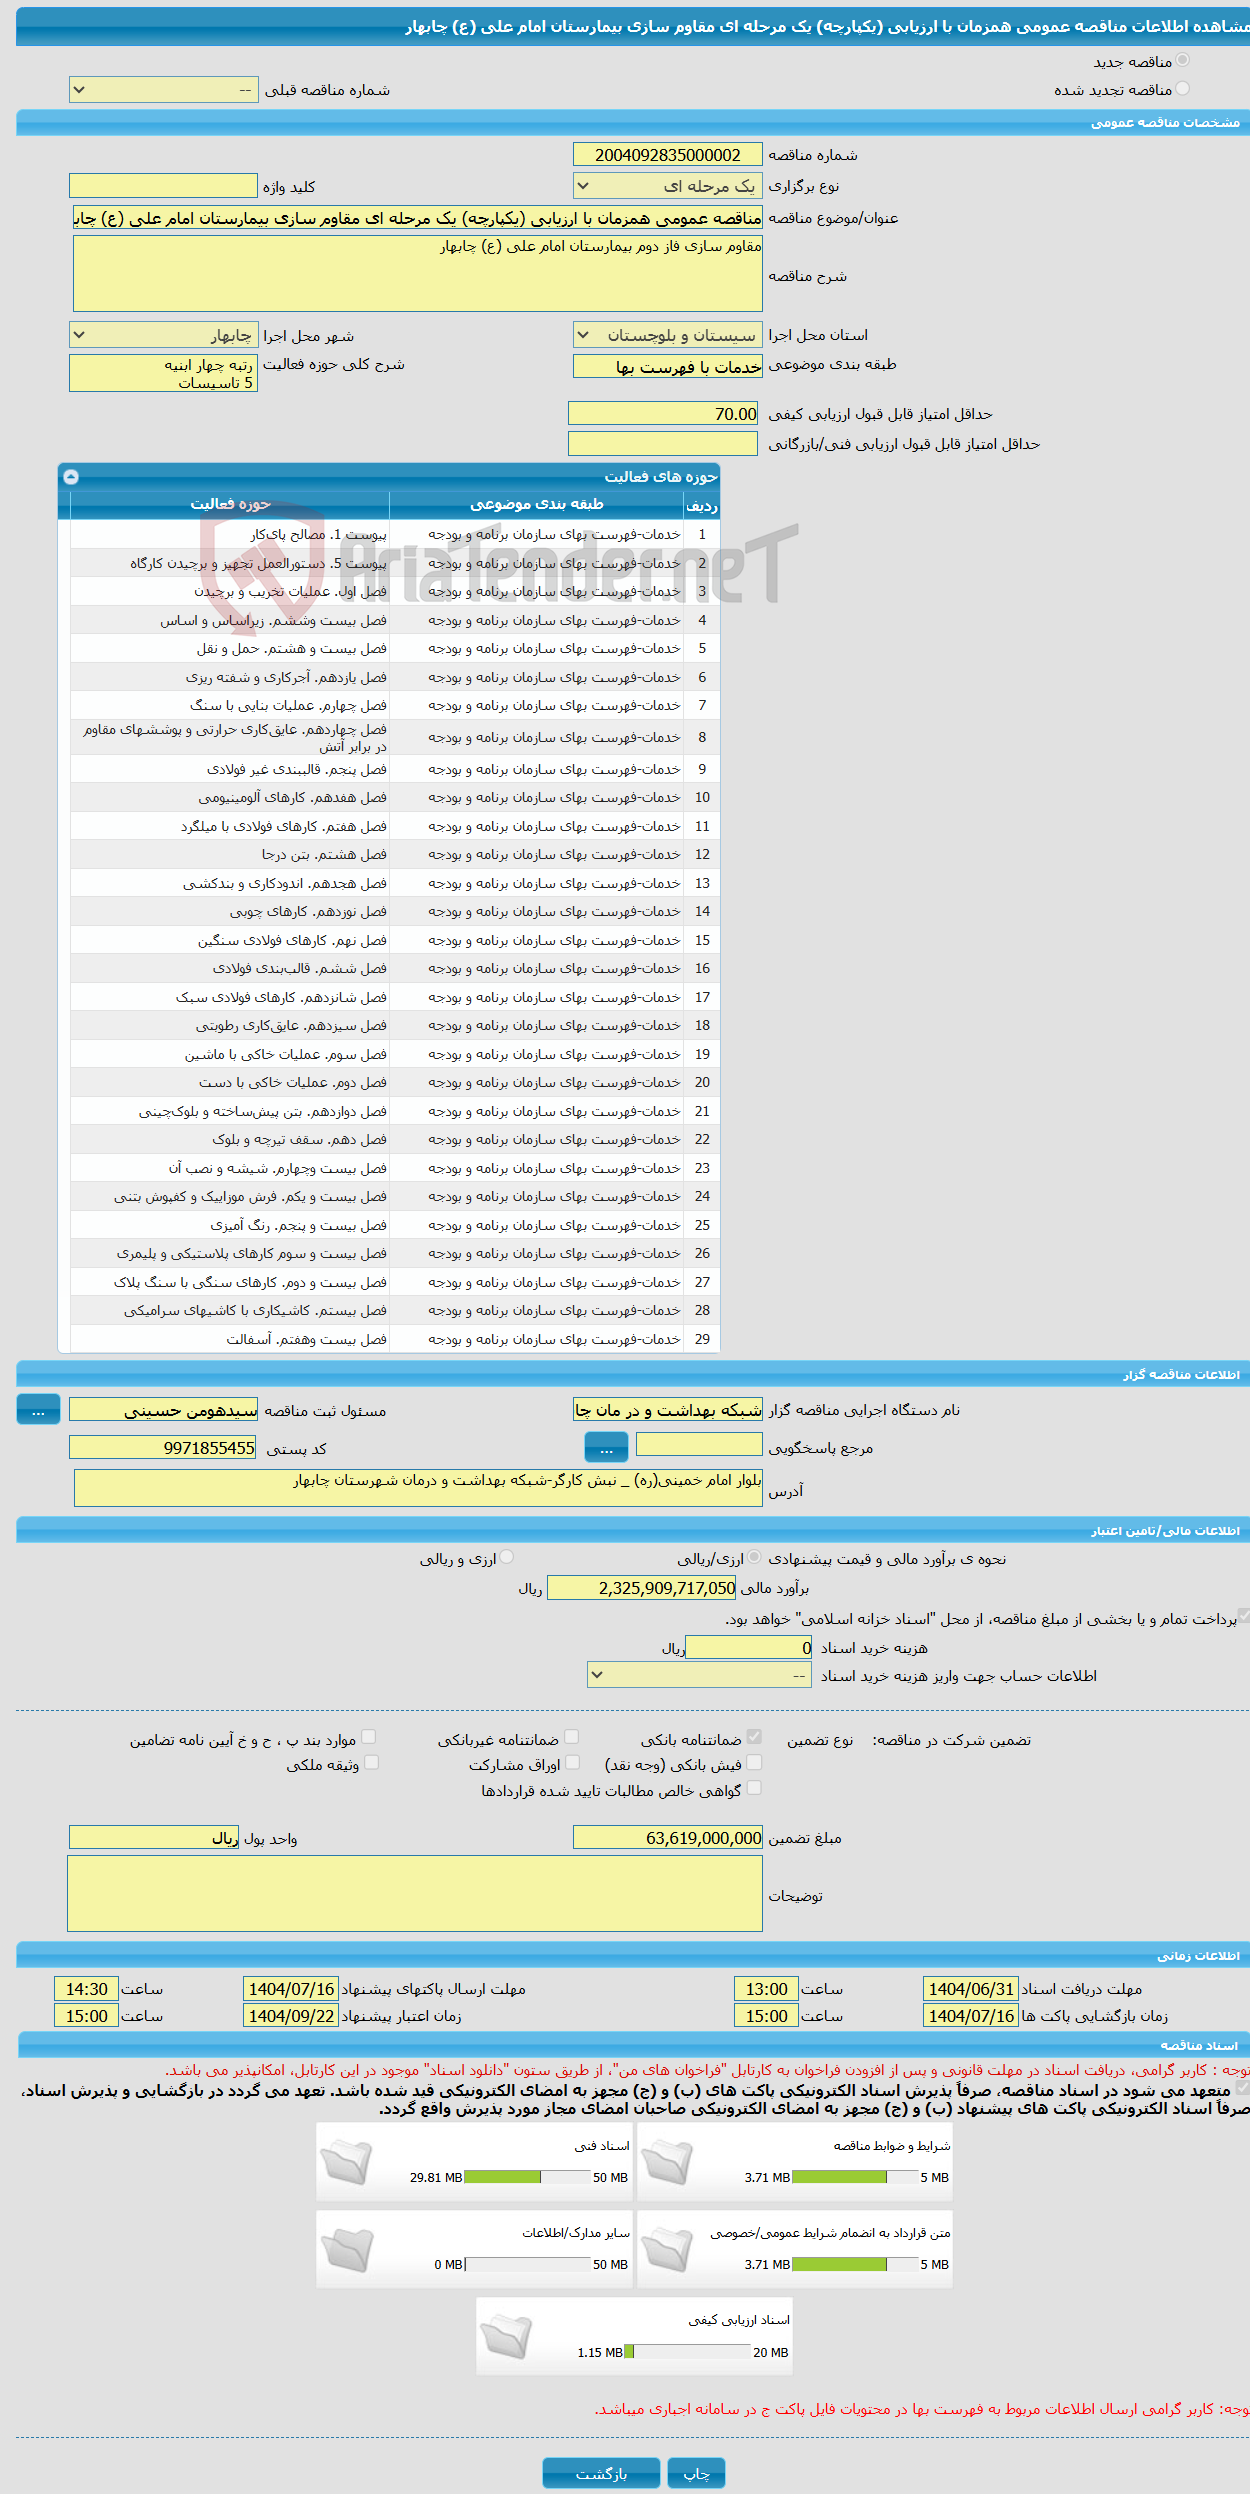Open the متن قرارداد folder icon
Screen dimensions: 1250x2494
pos(667,2250)
